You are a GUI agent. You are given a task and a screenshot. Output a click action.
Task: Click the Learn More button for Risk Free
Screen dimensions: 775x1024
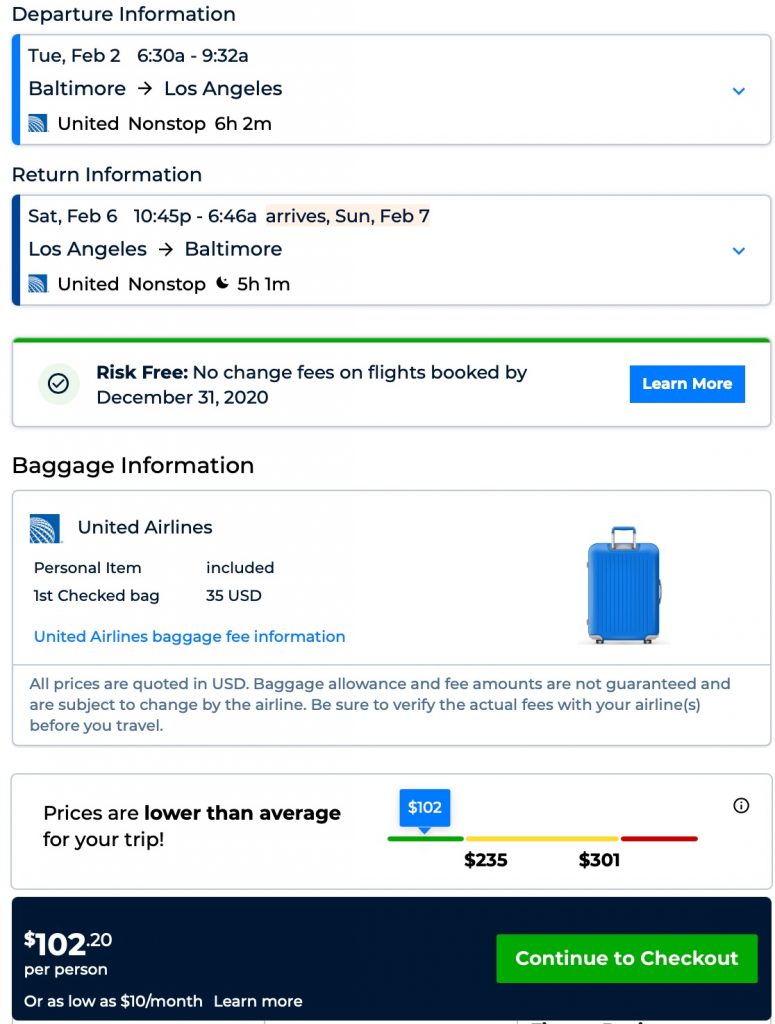(x=687, y=384)
